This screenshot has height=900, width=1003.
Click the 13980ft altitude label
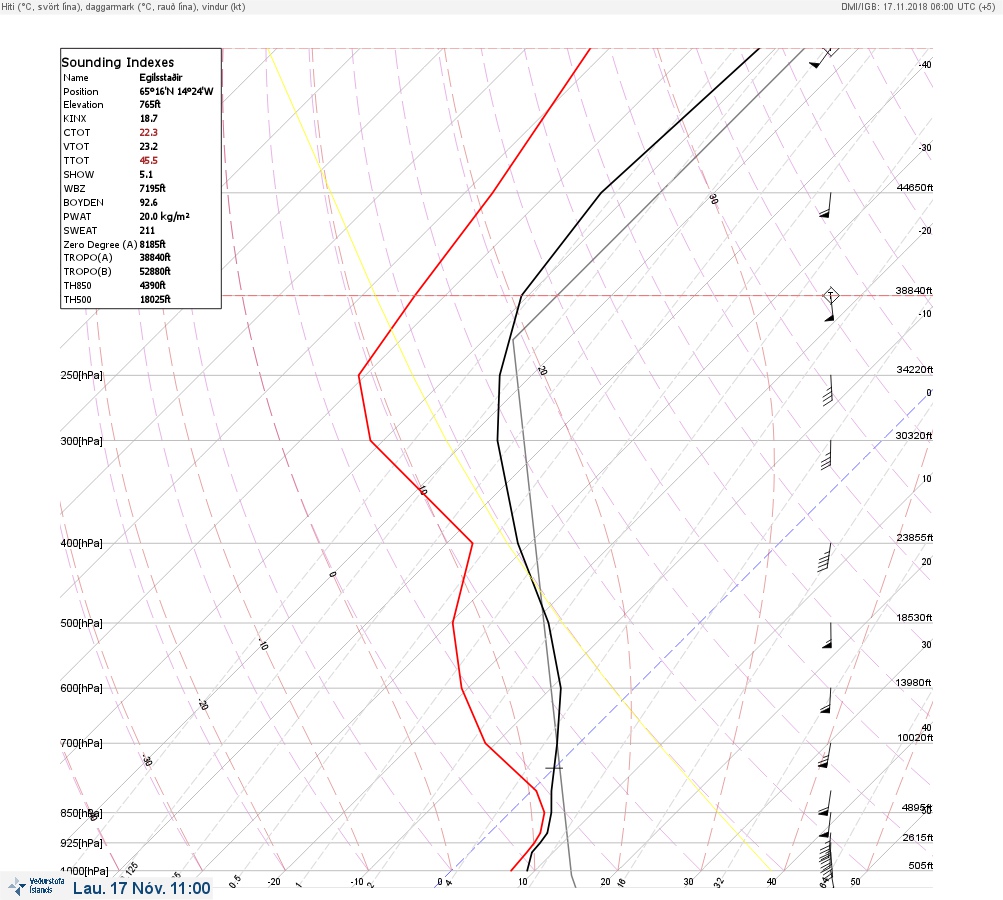click(x=913, y=683)
